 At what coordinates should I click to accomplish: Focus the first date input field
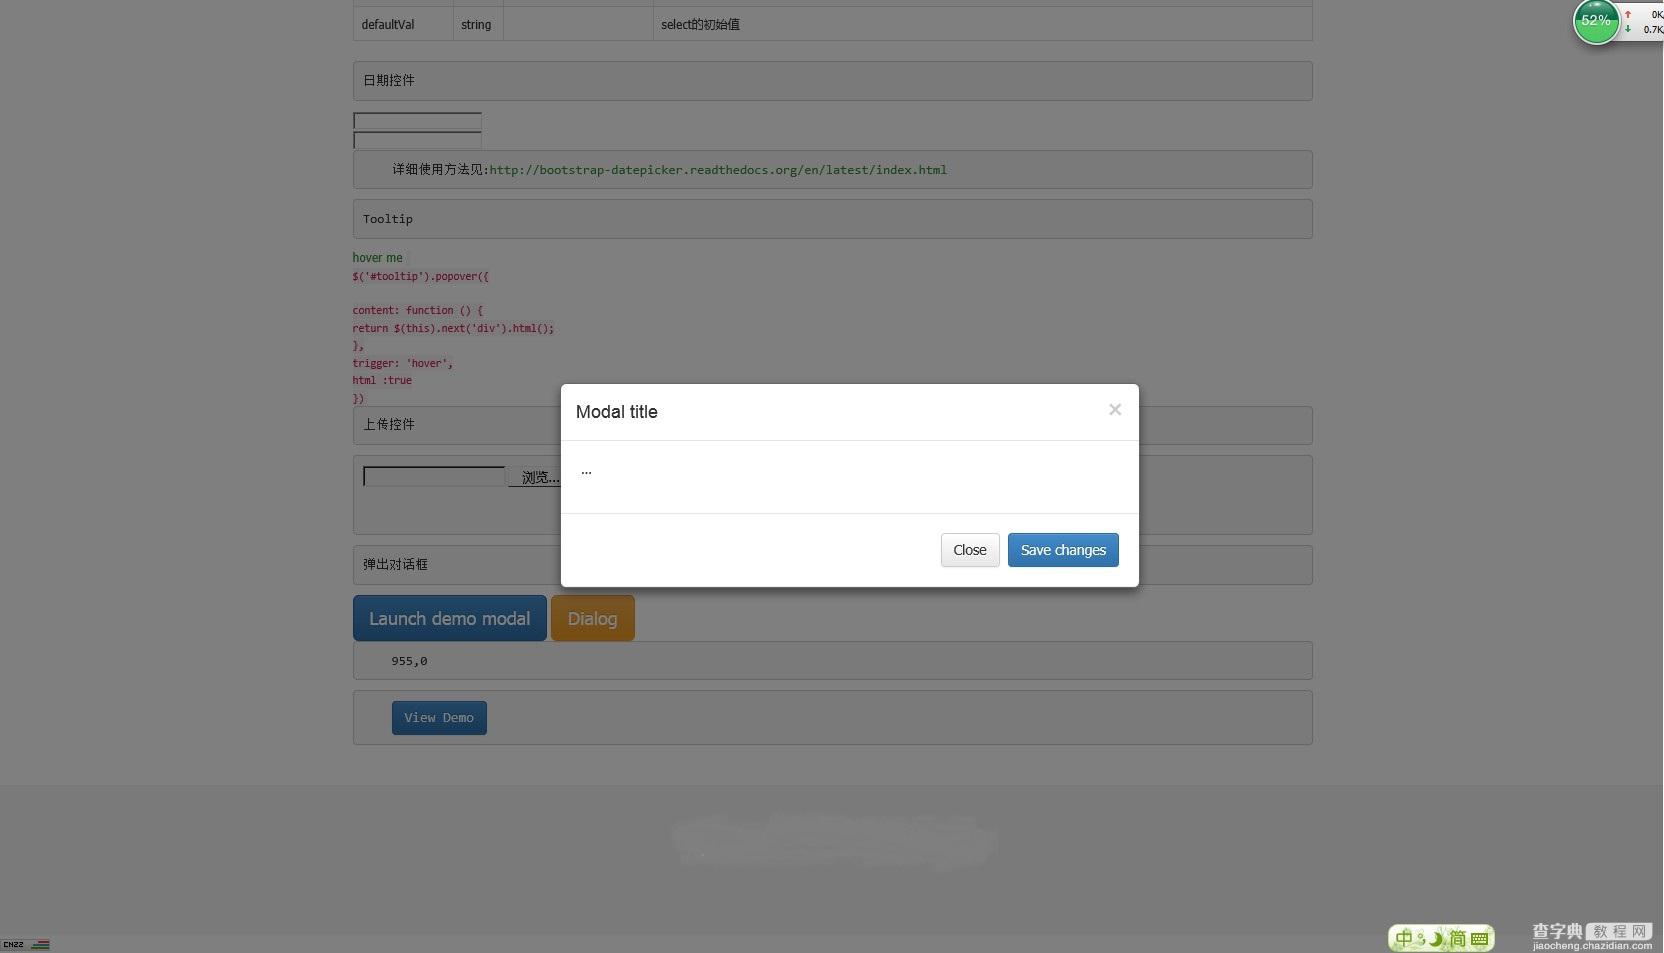pyautogui.click(x=417, y=121)
